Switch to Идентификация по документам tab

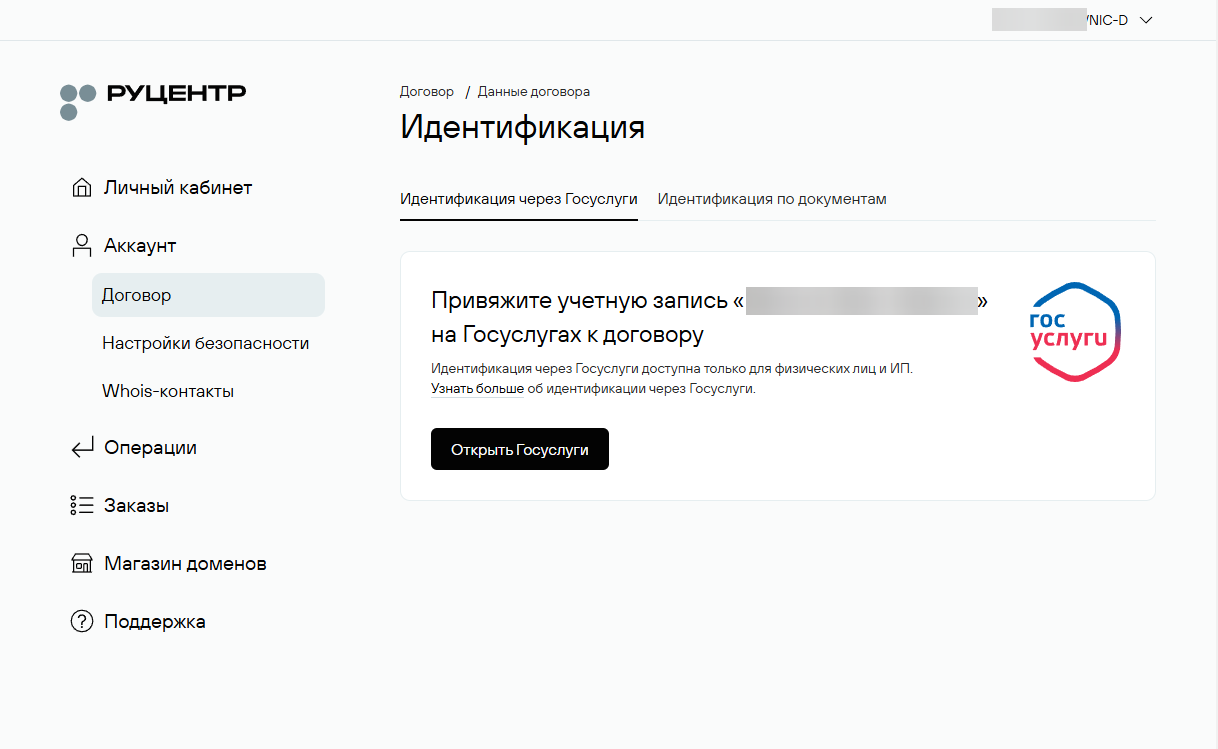click(x=772, y=199)
